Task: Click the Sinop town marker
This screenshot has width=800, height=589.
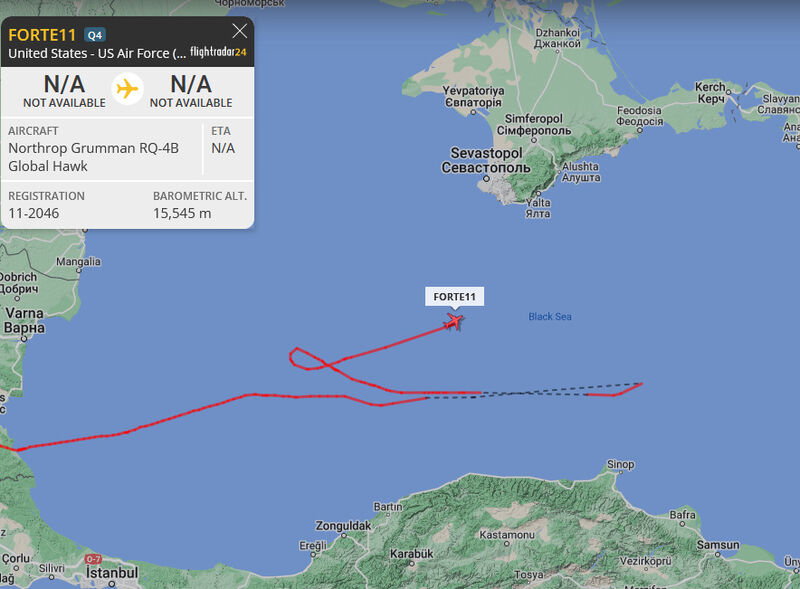Action: pyautogui.click(x=620, y=472)
